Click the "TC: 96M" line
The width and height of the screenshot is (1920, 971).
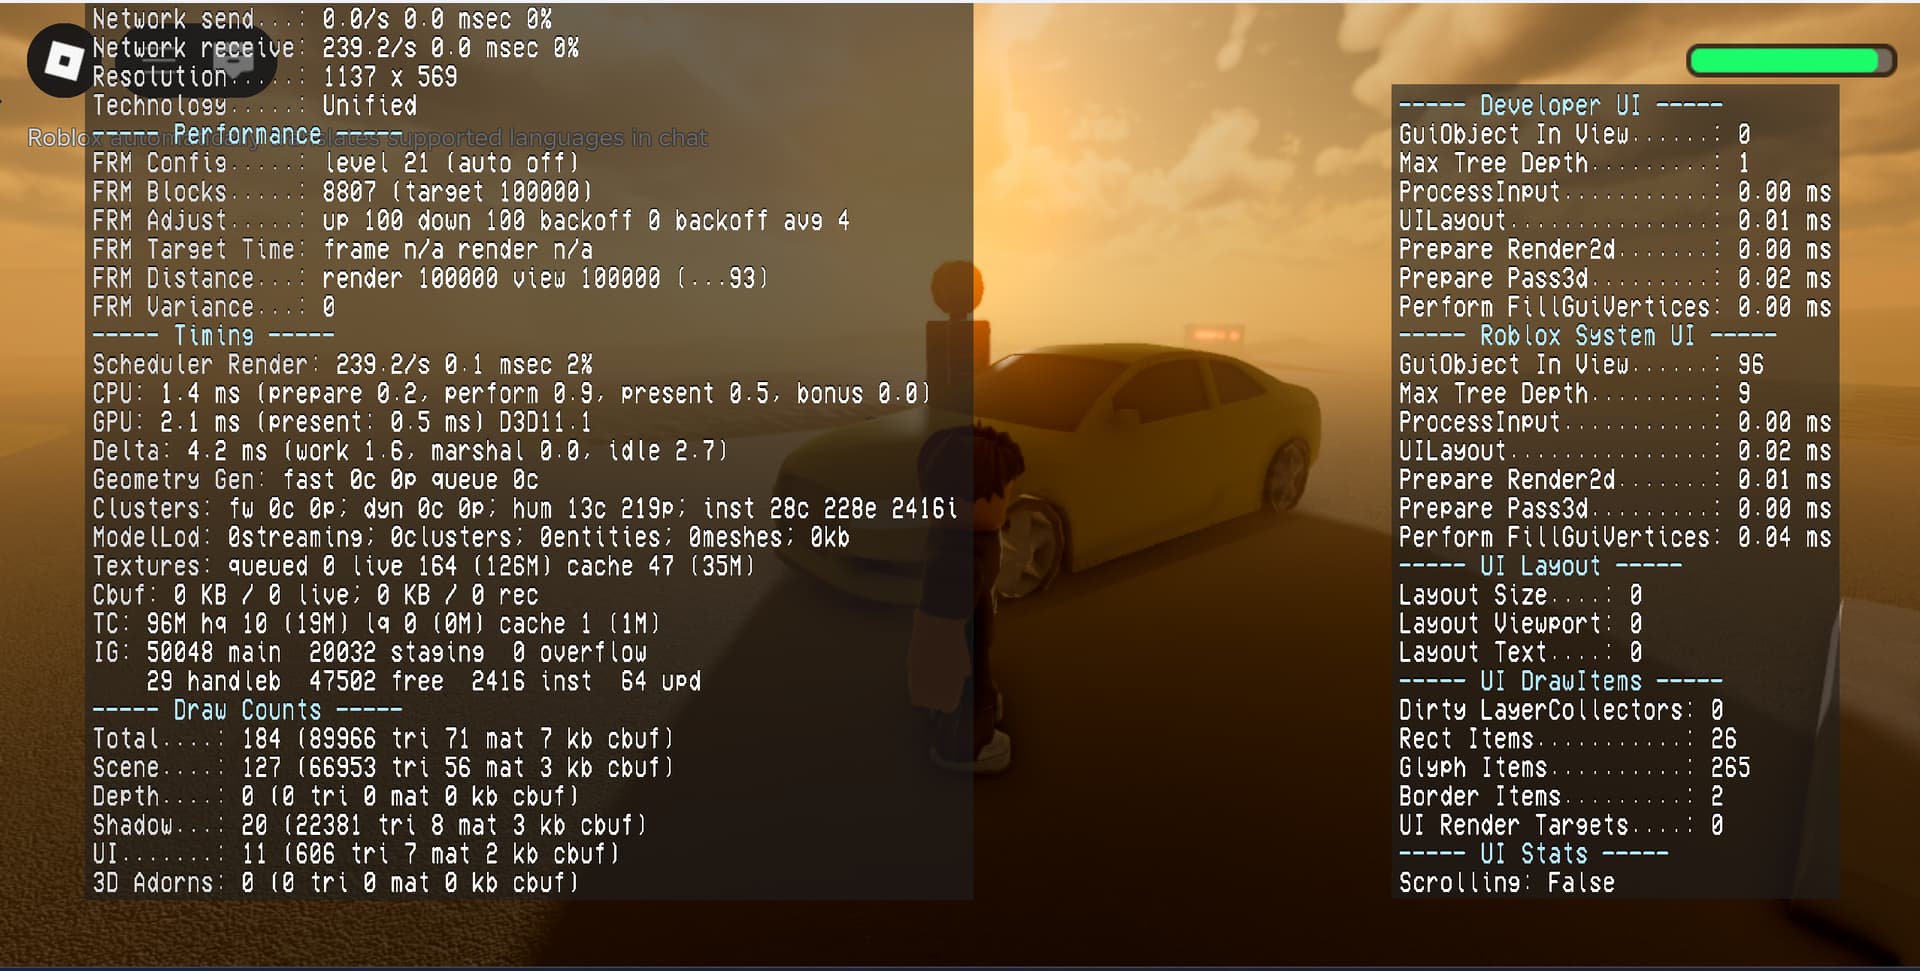tap(377, 625)
